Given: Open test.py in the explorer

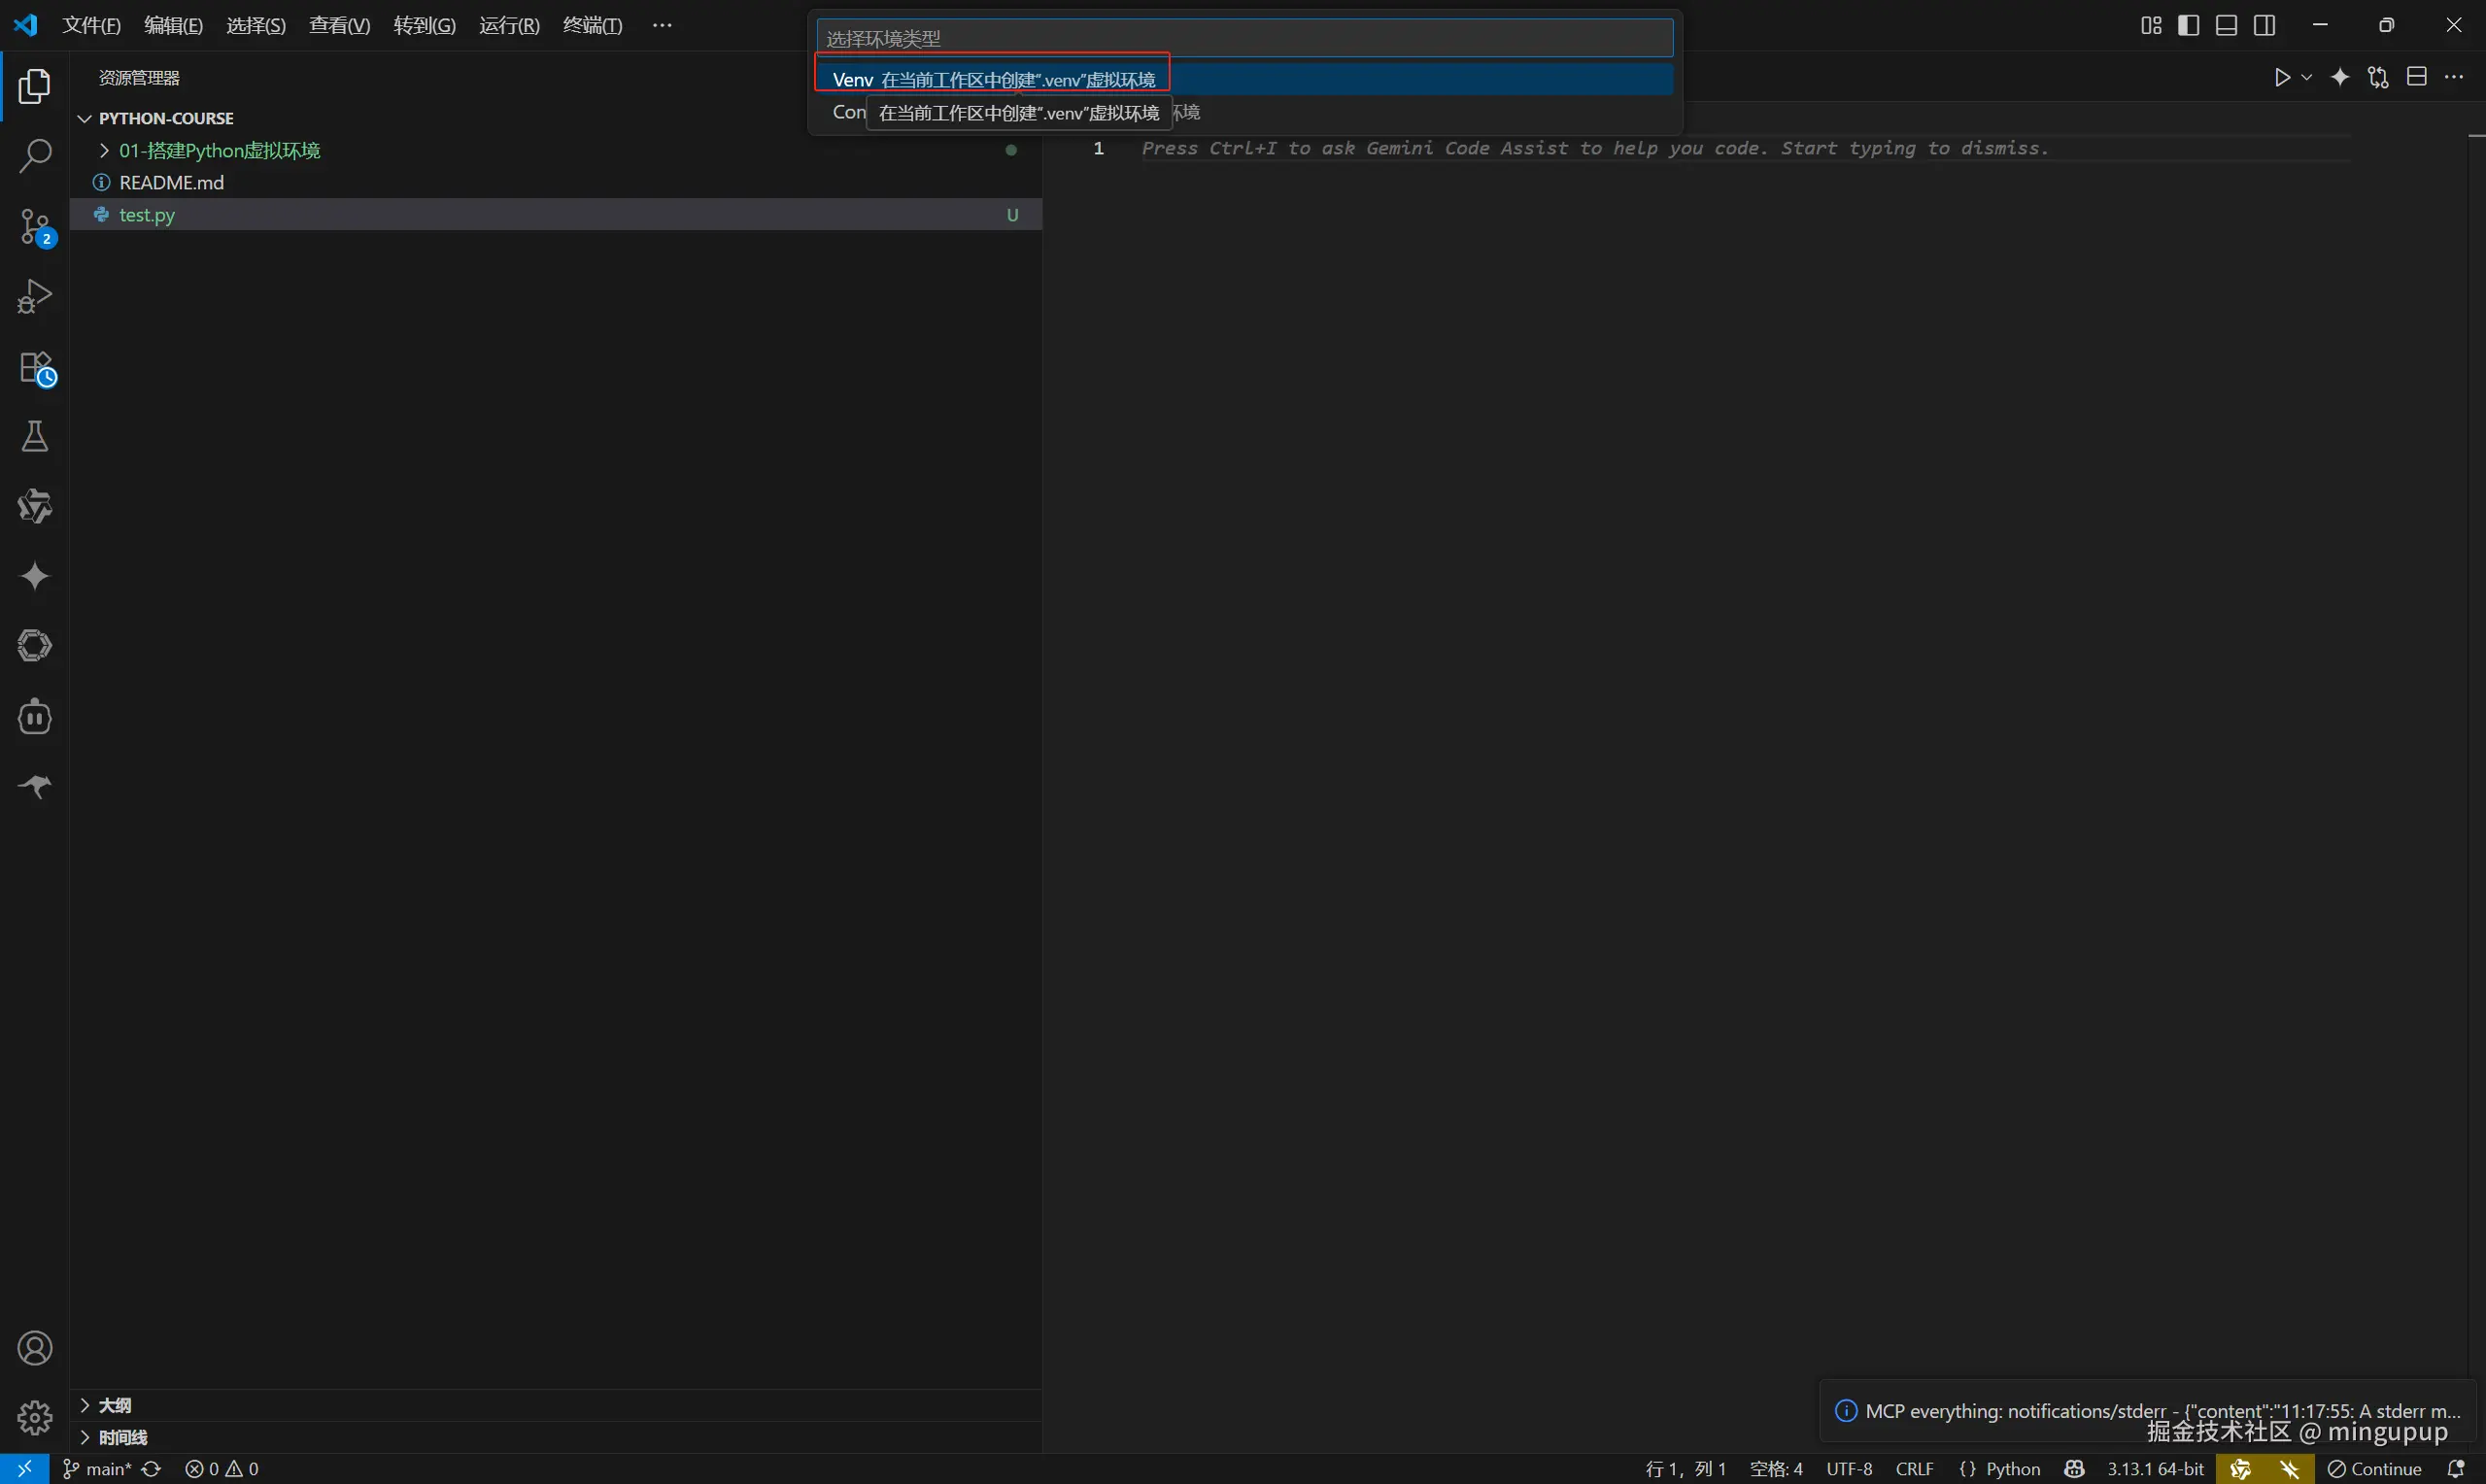Looking at the screenshot, I should coord(147,214).
